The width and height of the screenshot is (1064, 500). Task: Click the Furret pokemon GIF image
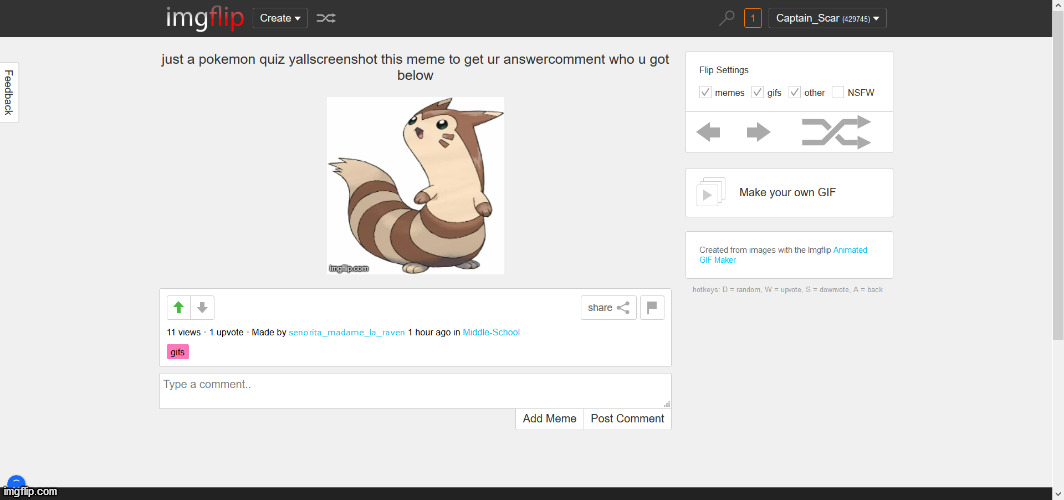click(x=415, y=185)
